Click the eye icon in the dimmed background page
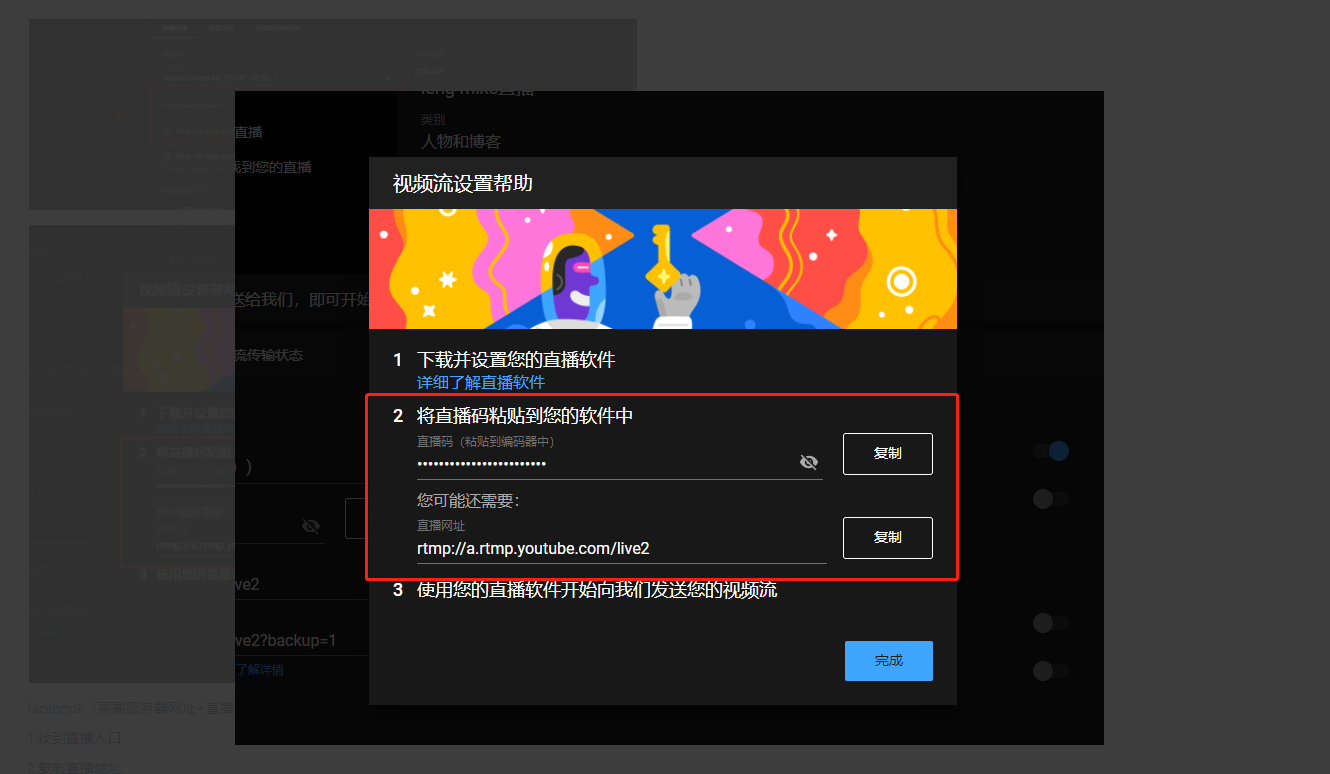The width and height of the screenshot is (1330, 774). coord(311,526)
